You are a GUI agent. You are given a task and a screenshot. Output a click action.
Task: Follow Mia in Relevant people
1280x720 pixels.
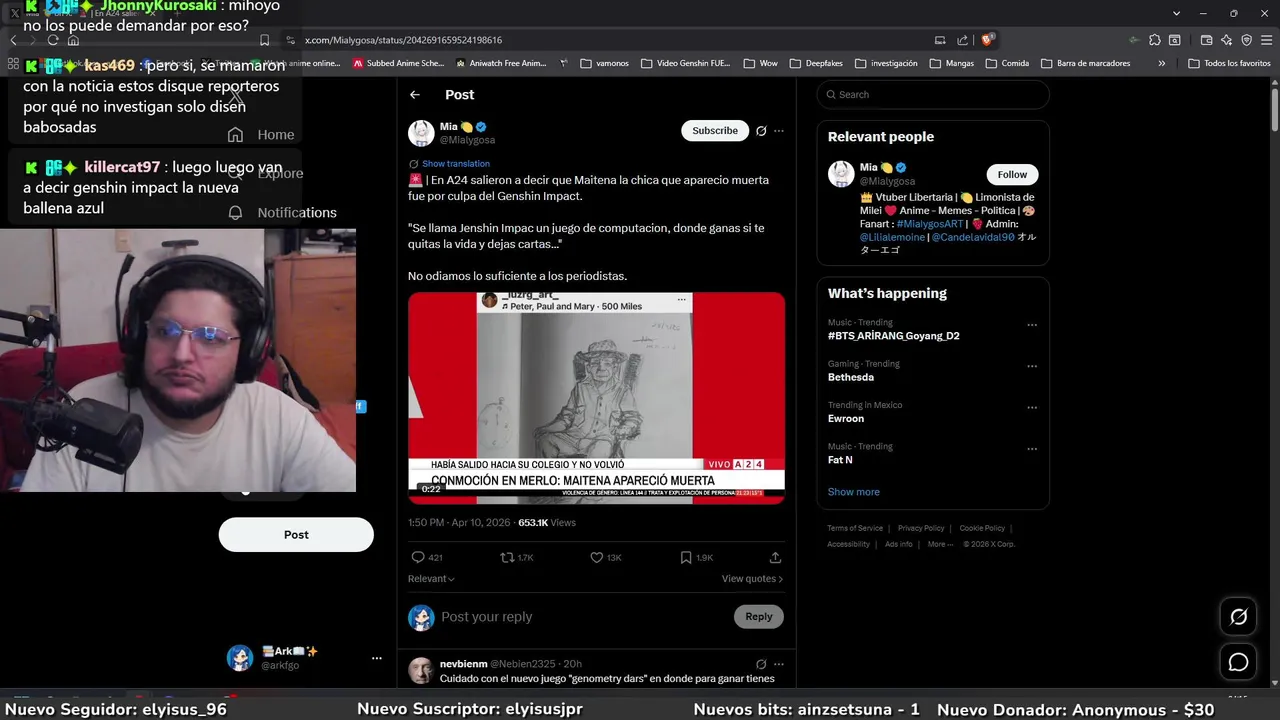coord(1012,174)
